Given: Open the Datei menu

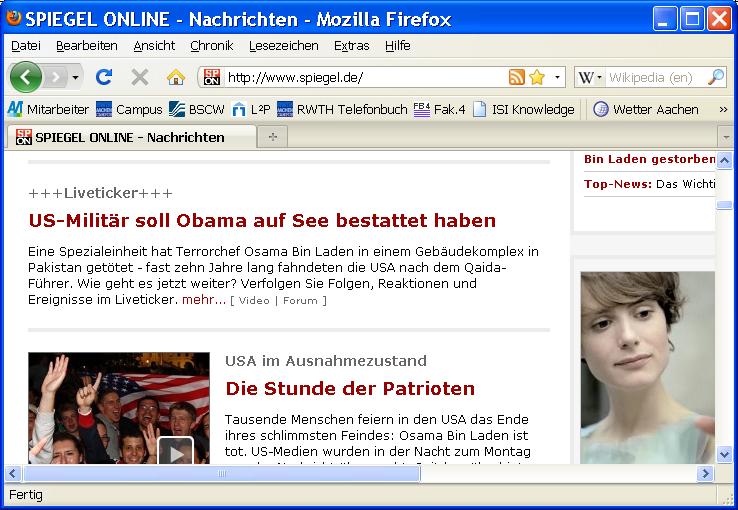Looking at the screenshot, I should [26, 46].
